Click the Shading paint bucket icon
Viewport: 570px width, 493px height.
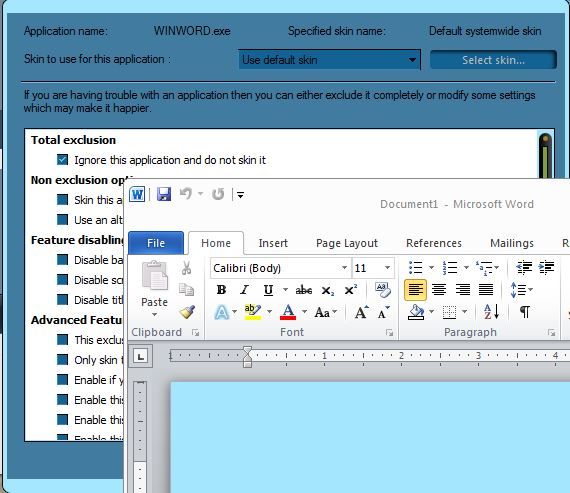coord(416,312)
